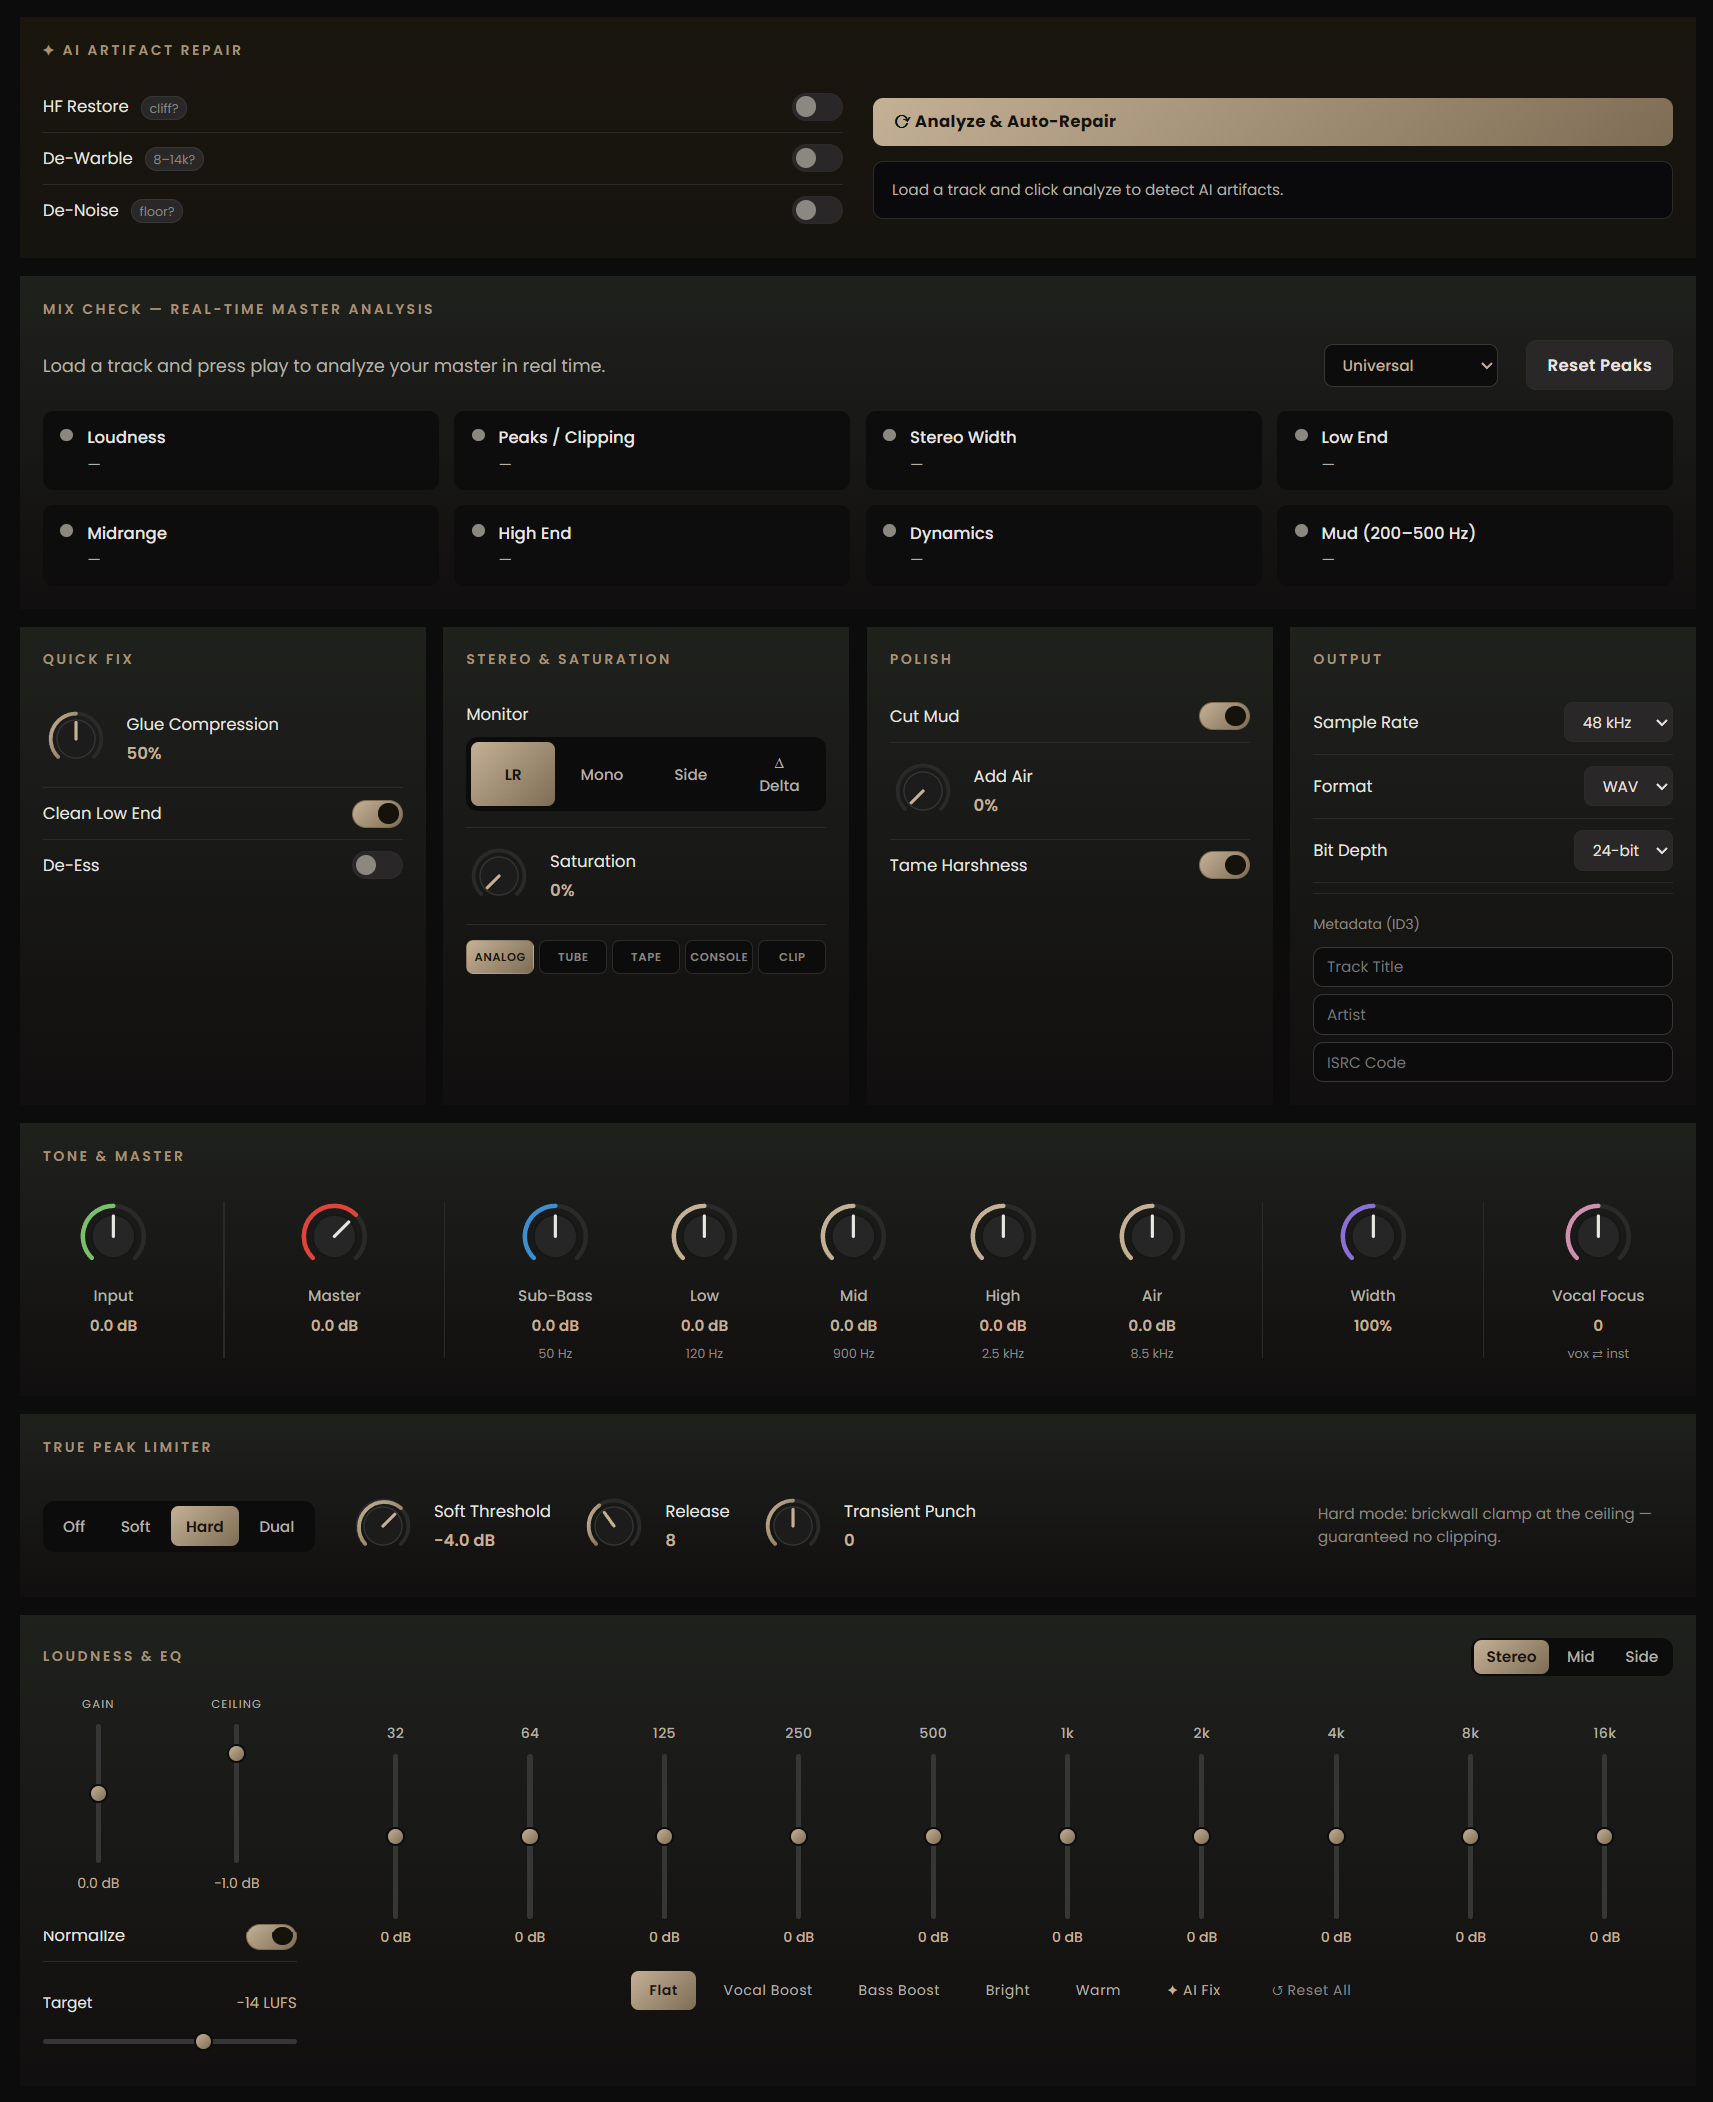The height and width of the screenshot is (2102, 1713).
Task: Click the Transient Punch knob
Action: click(792, 1526)
